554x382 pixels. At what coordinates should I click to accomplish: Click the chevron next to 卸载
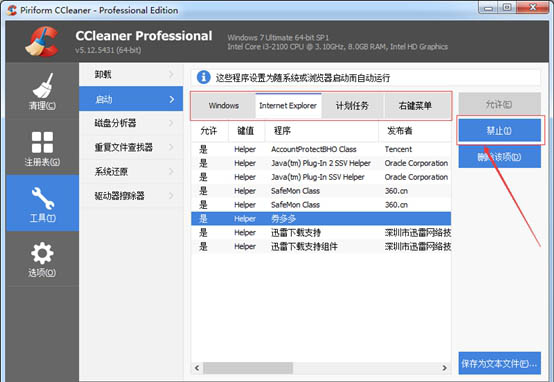click(x=171, y=75)
